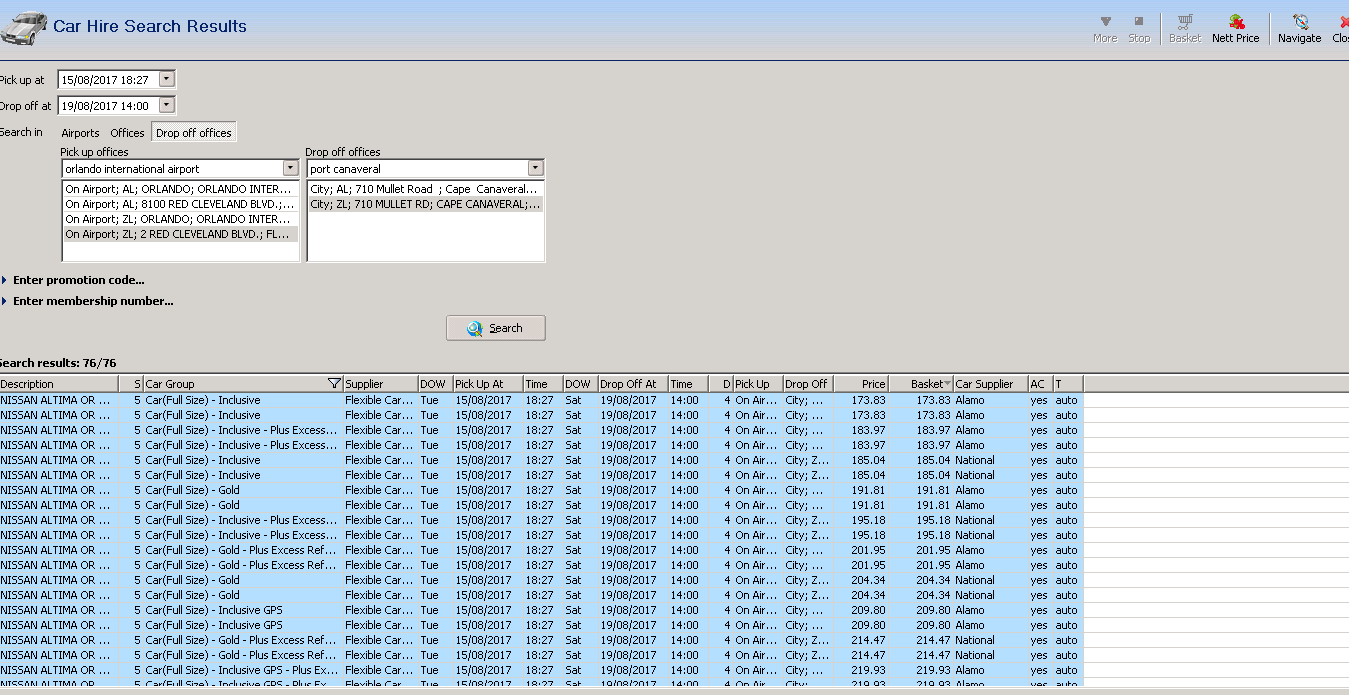
Task: Open the Drop off offices combo dropdown
Action: point(536,169)
